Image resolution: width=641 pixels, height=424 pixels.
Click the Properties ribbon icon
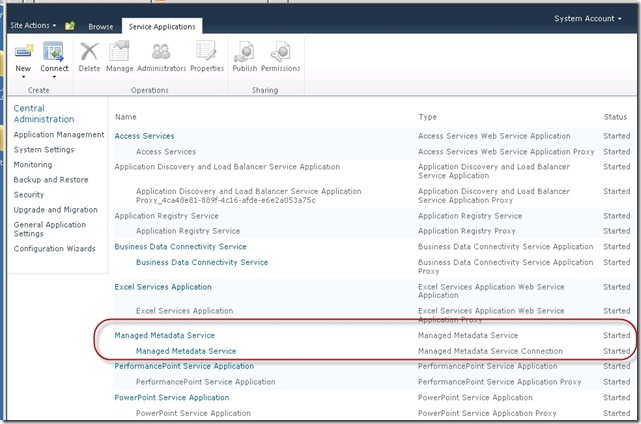pyautogui.click(x=207, y=51)
